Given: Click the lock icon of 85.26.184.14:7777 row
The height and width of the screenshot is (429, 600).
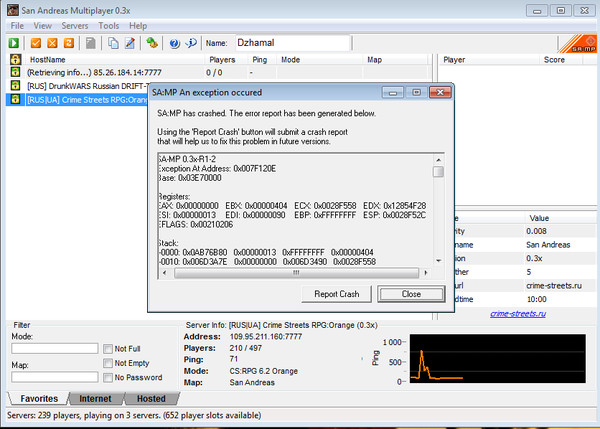Looking at the screenshot, I should pyautogui.click(x=15, y=72).
